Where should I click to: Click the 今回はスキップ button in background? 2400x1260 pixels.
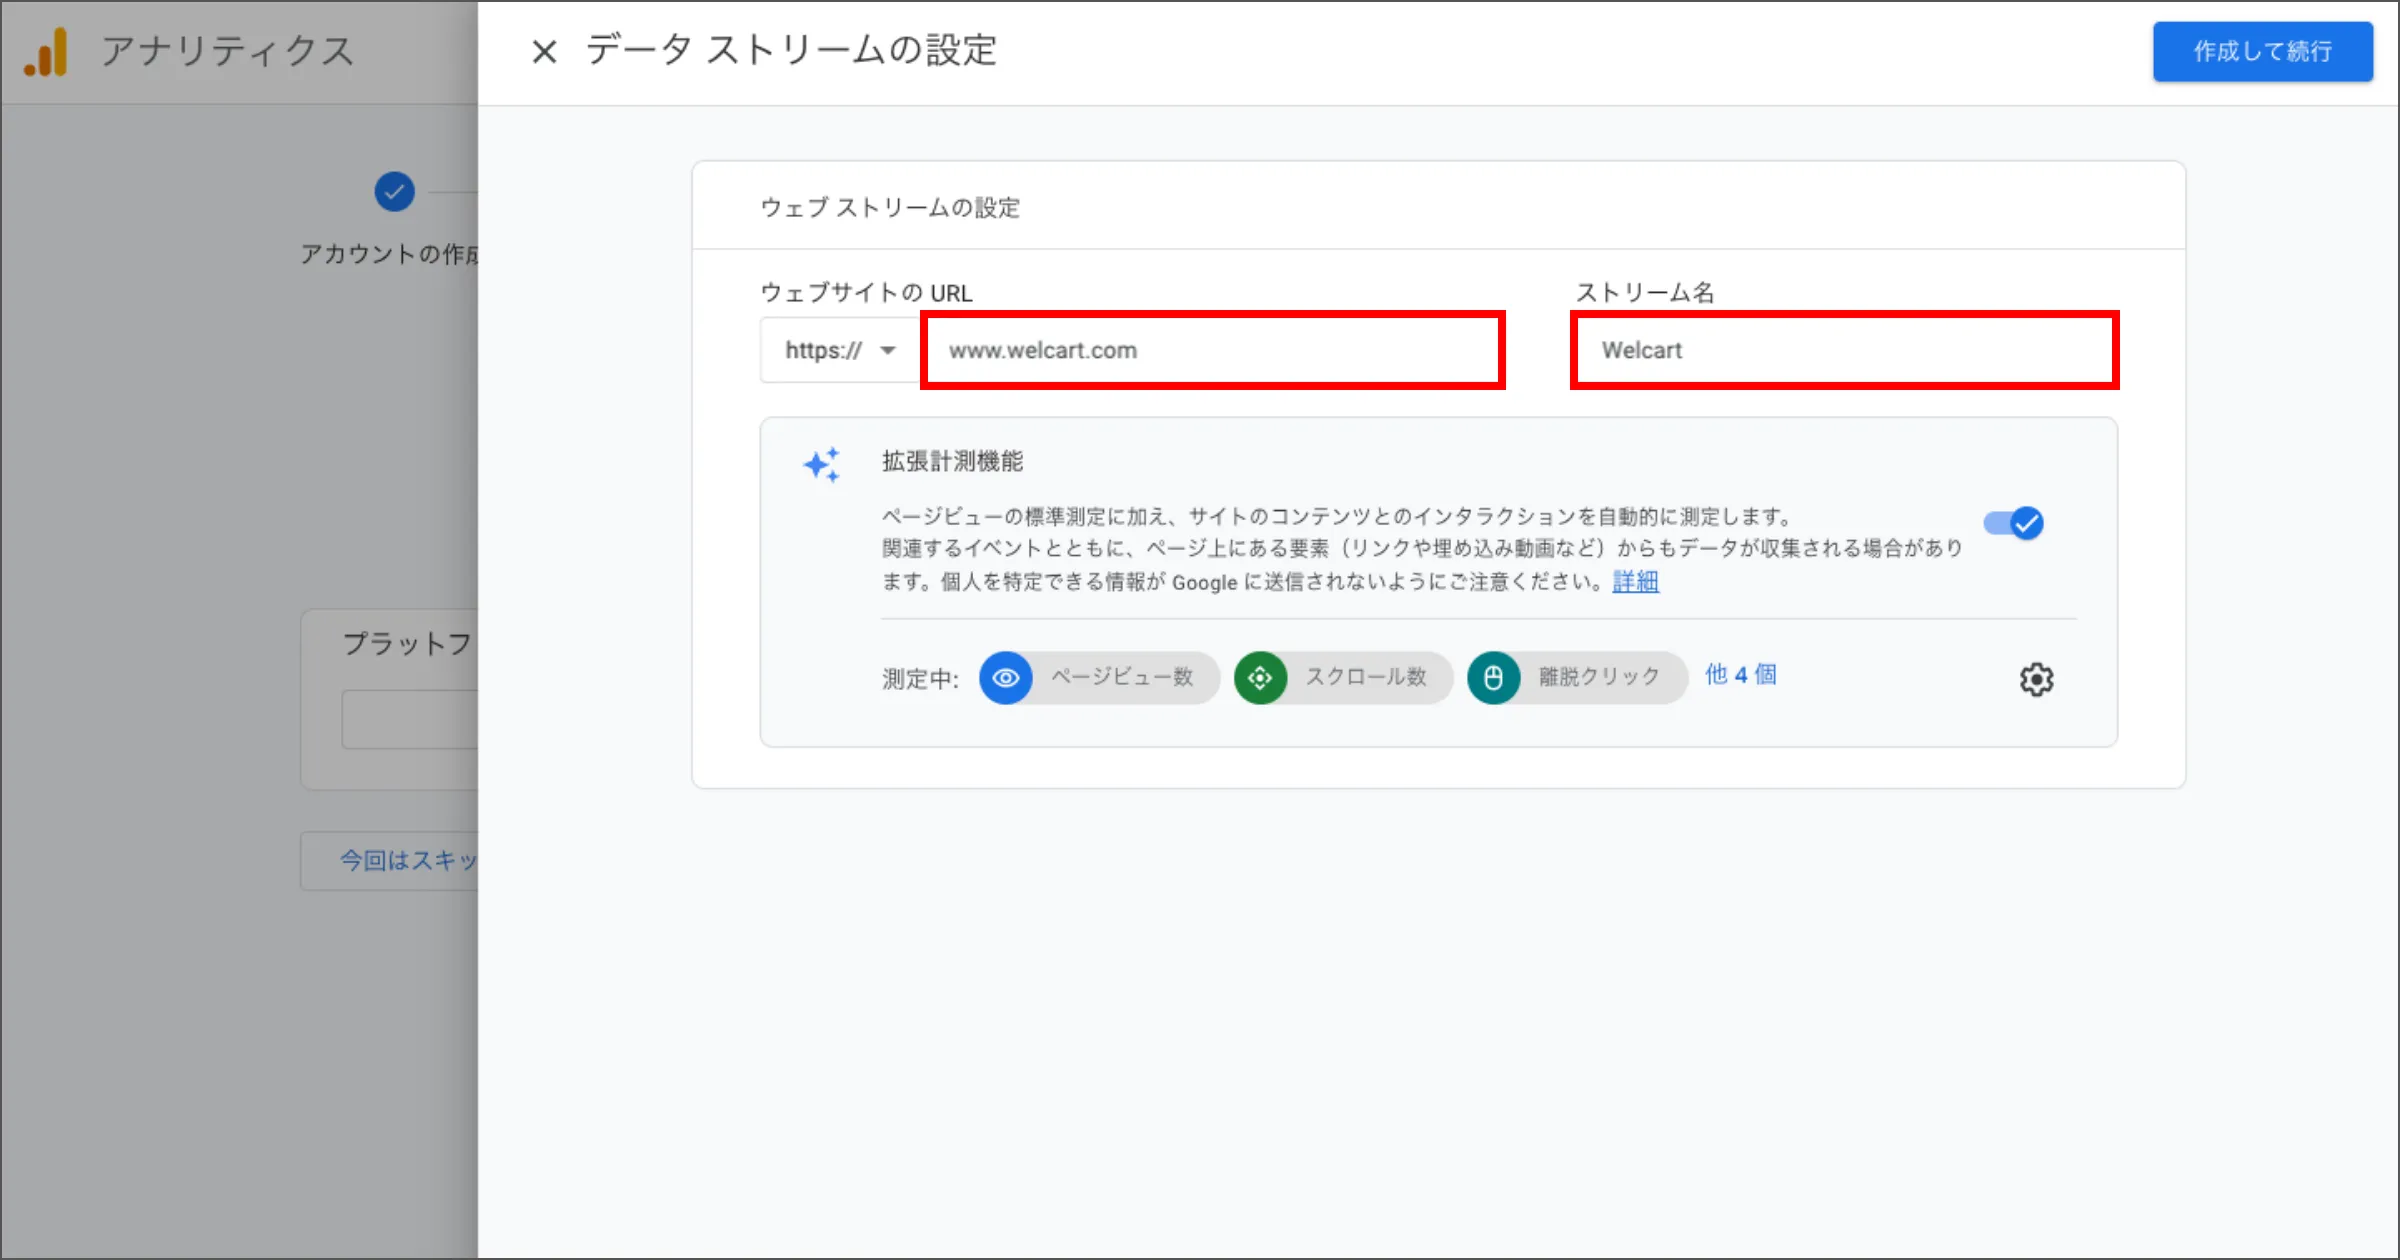[389, 860]
